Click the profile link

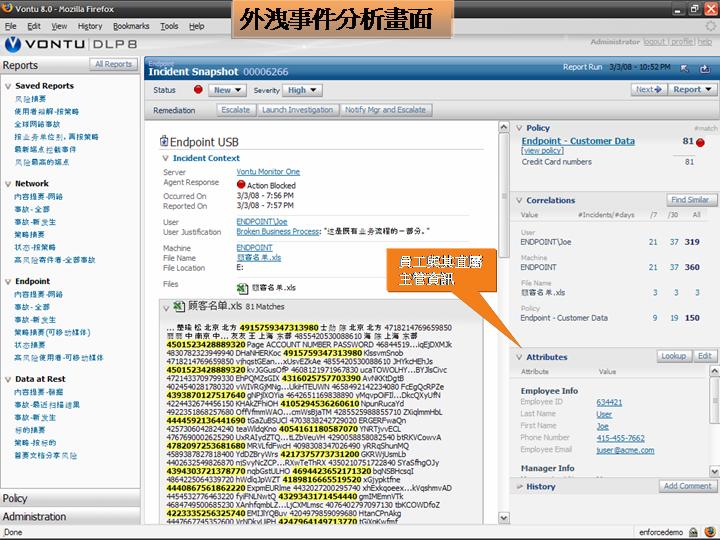[682, 42]
